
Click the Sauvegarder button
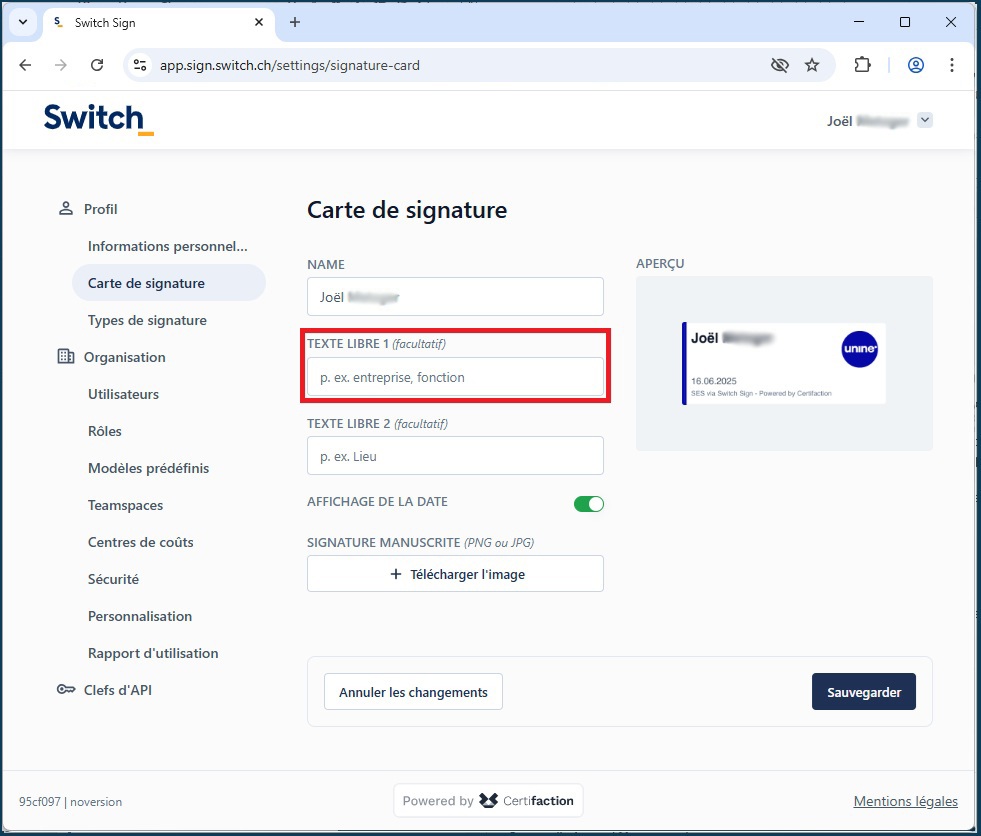(x=864, y=692)
